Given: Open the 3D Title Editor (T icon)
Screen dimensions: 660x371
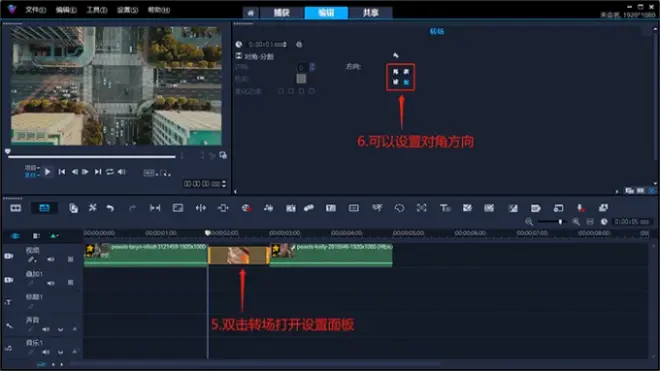Looking at the screenshot, I should (x=445, y=208).
